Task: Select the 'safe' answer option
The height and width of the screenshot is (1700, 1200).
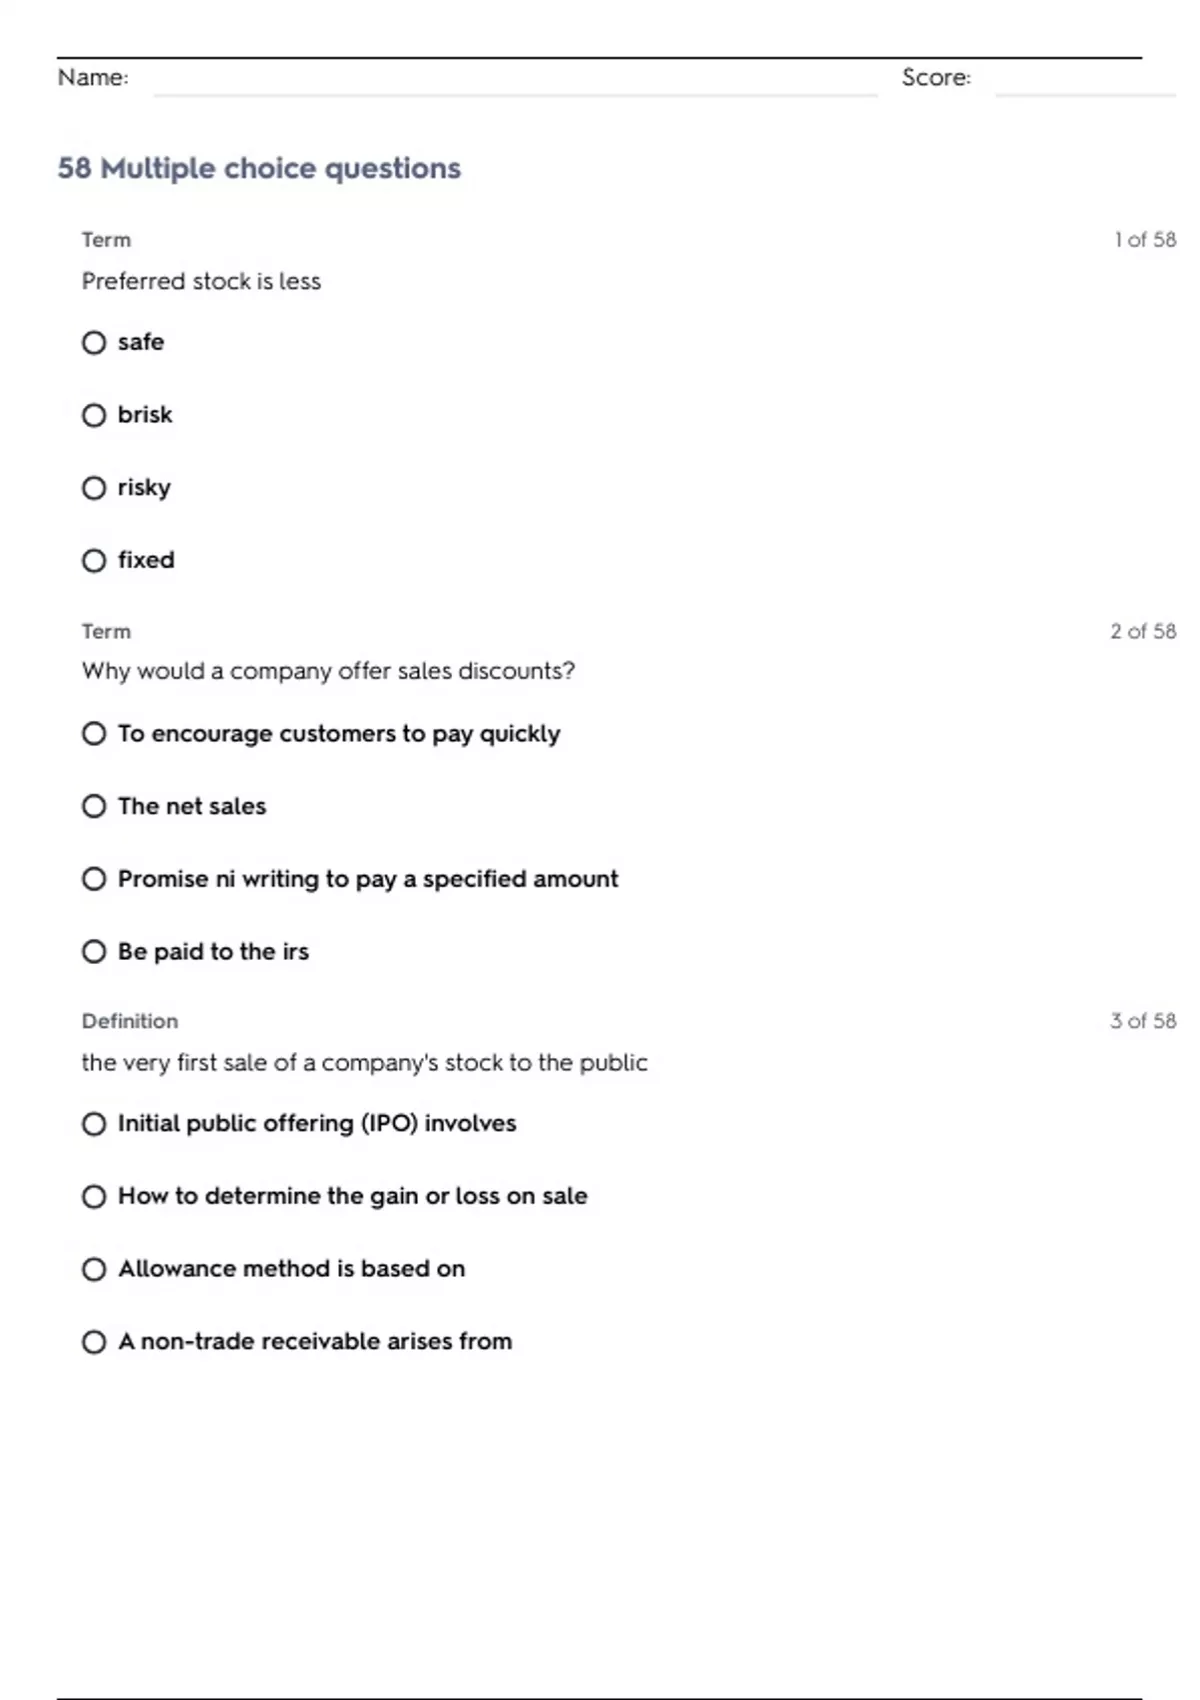Action: coord(94,343)
